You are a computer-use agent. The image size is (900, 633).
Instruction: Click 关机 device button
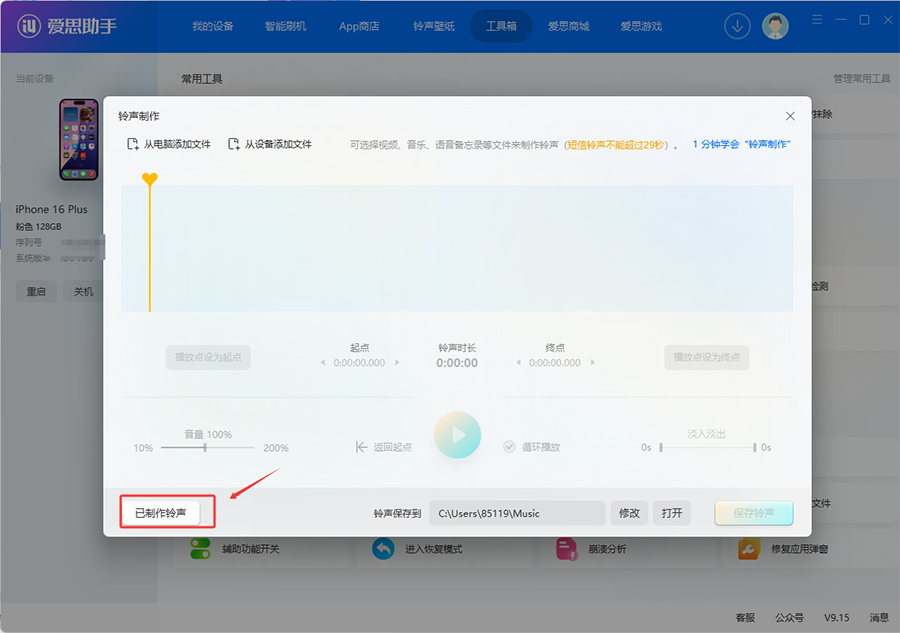(x=83, y=292)
